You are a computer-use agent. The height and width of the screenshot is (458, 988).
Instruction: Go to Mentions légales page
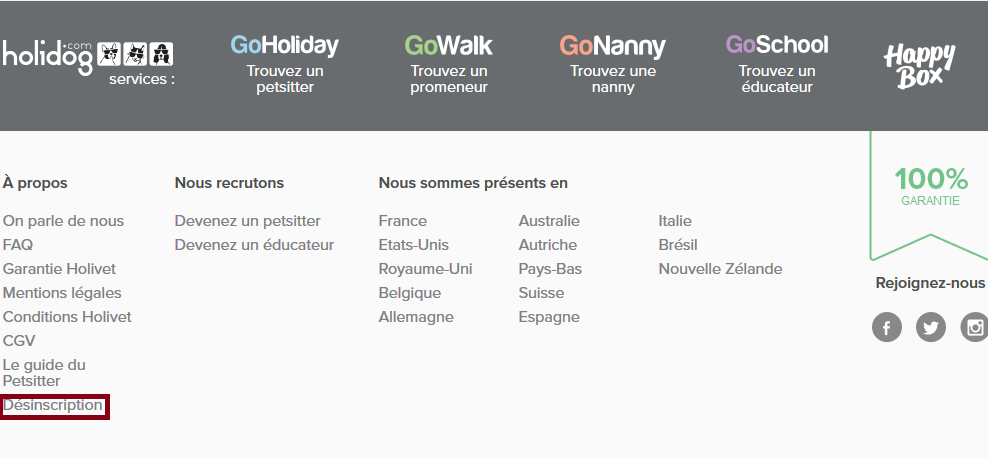pos(62,293)
